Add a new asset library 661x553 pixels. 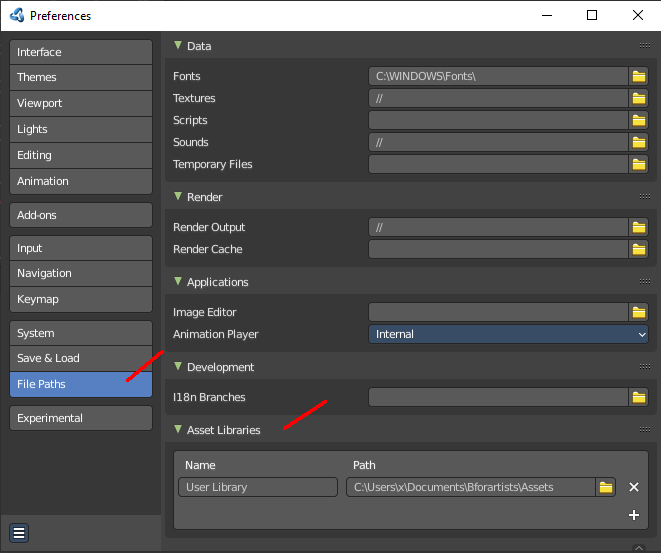click(634, 515)
